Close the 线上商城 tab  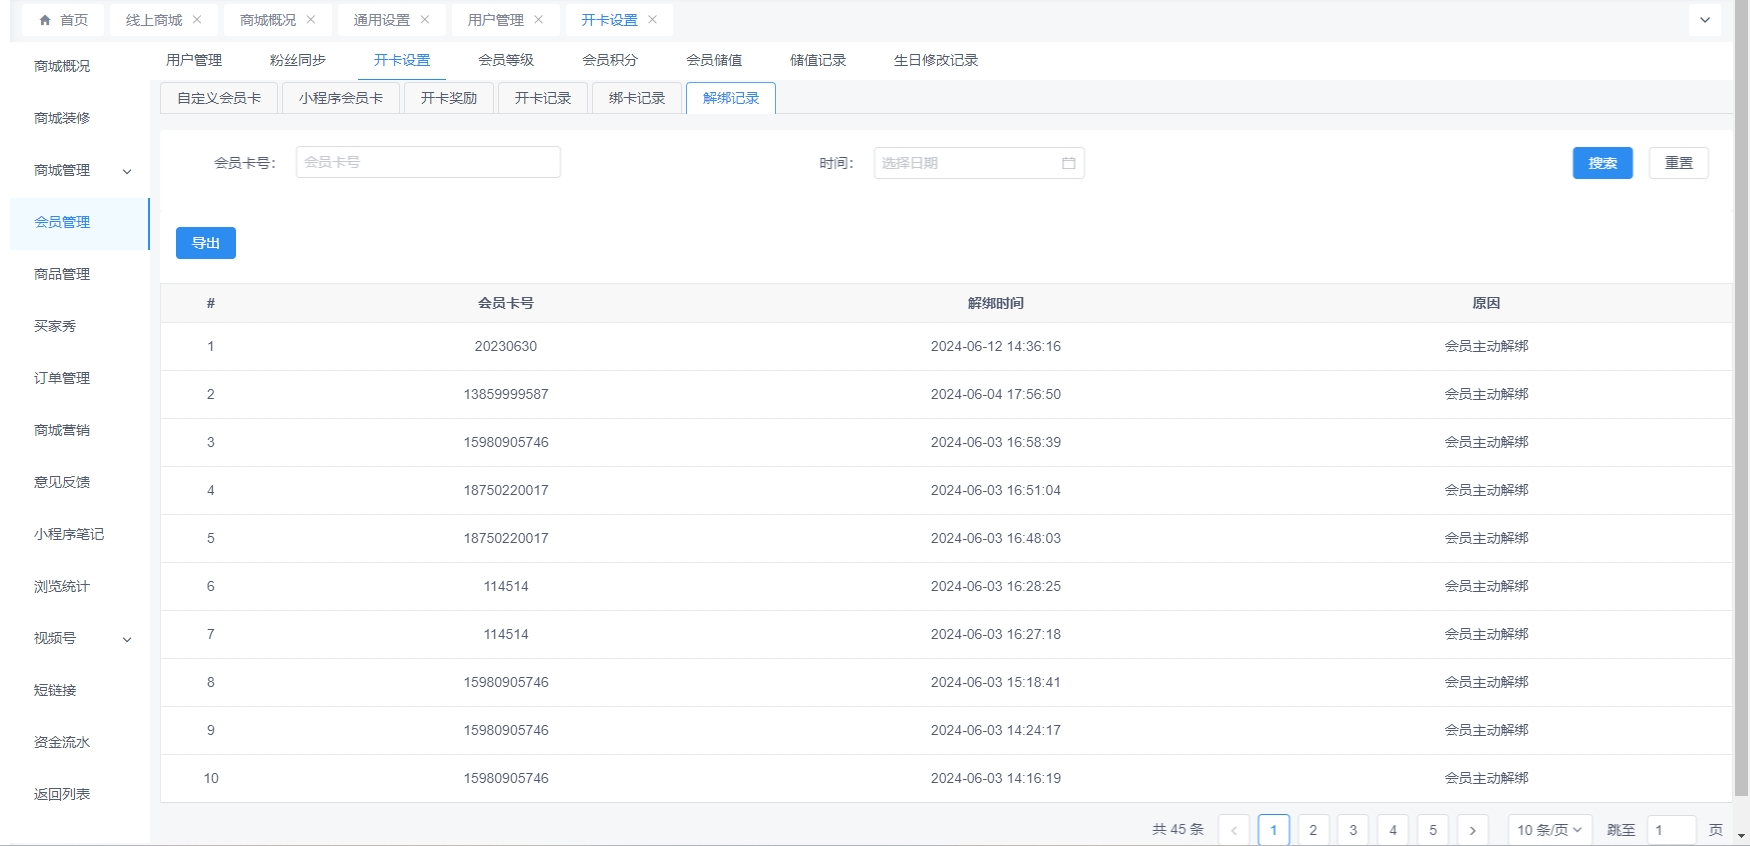[x=197, y=20]
